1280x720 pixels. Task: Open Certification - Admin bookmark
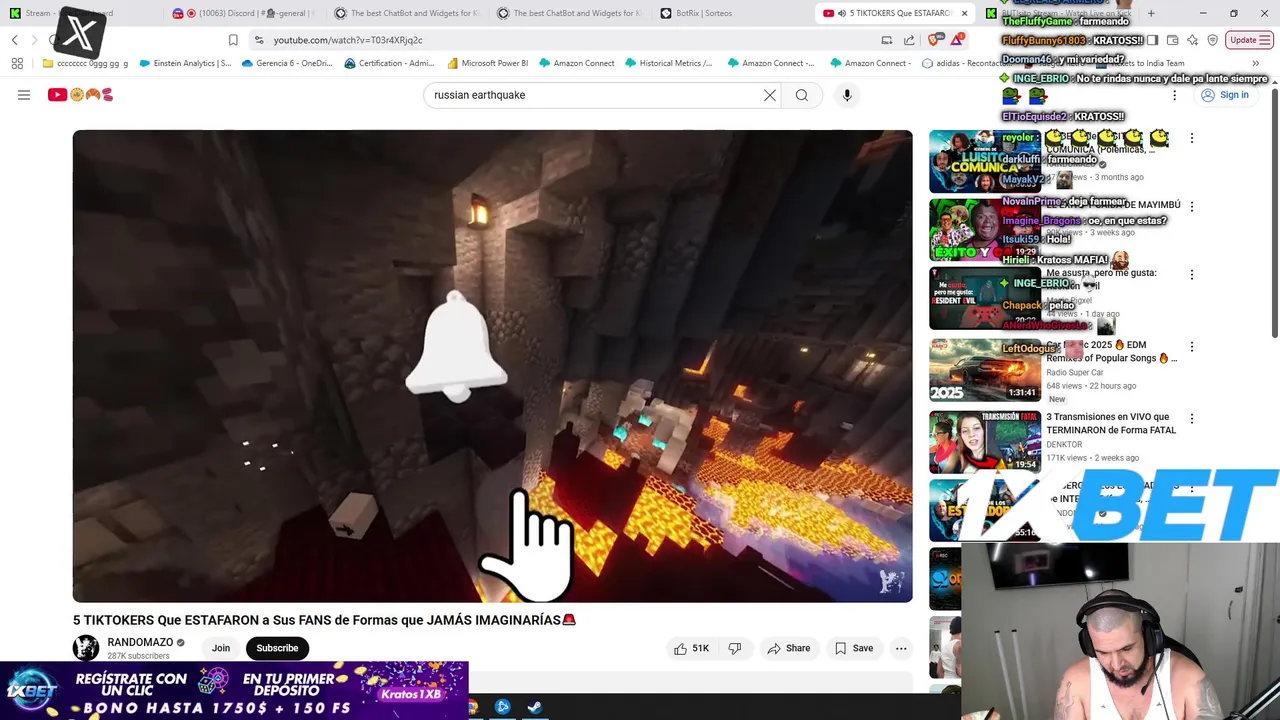(x=389, y=63)
